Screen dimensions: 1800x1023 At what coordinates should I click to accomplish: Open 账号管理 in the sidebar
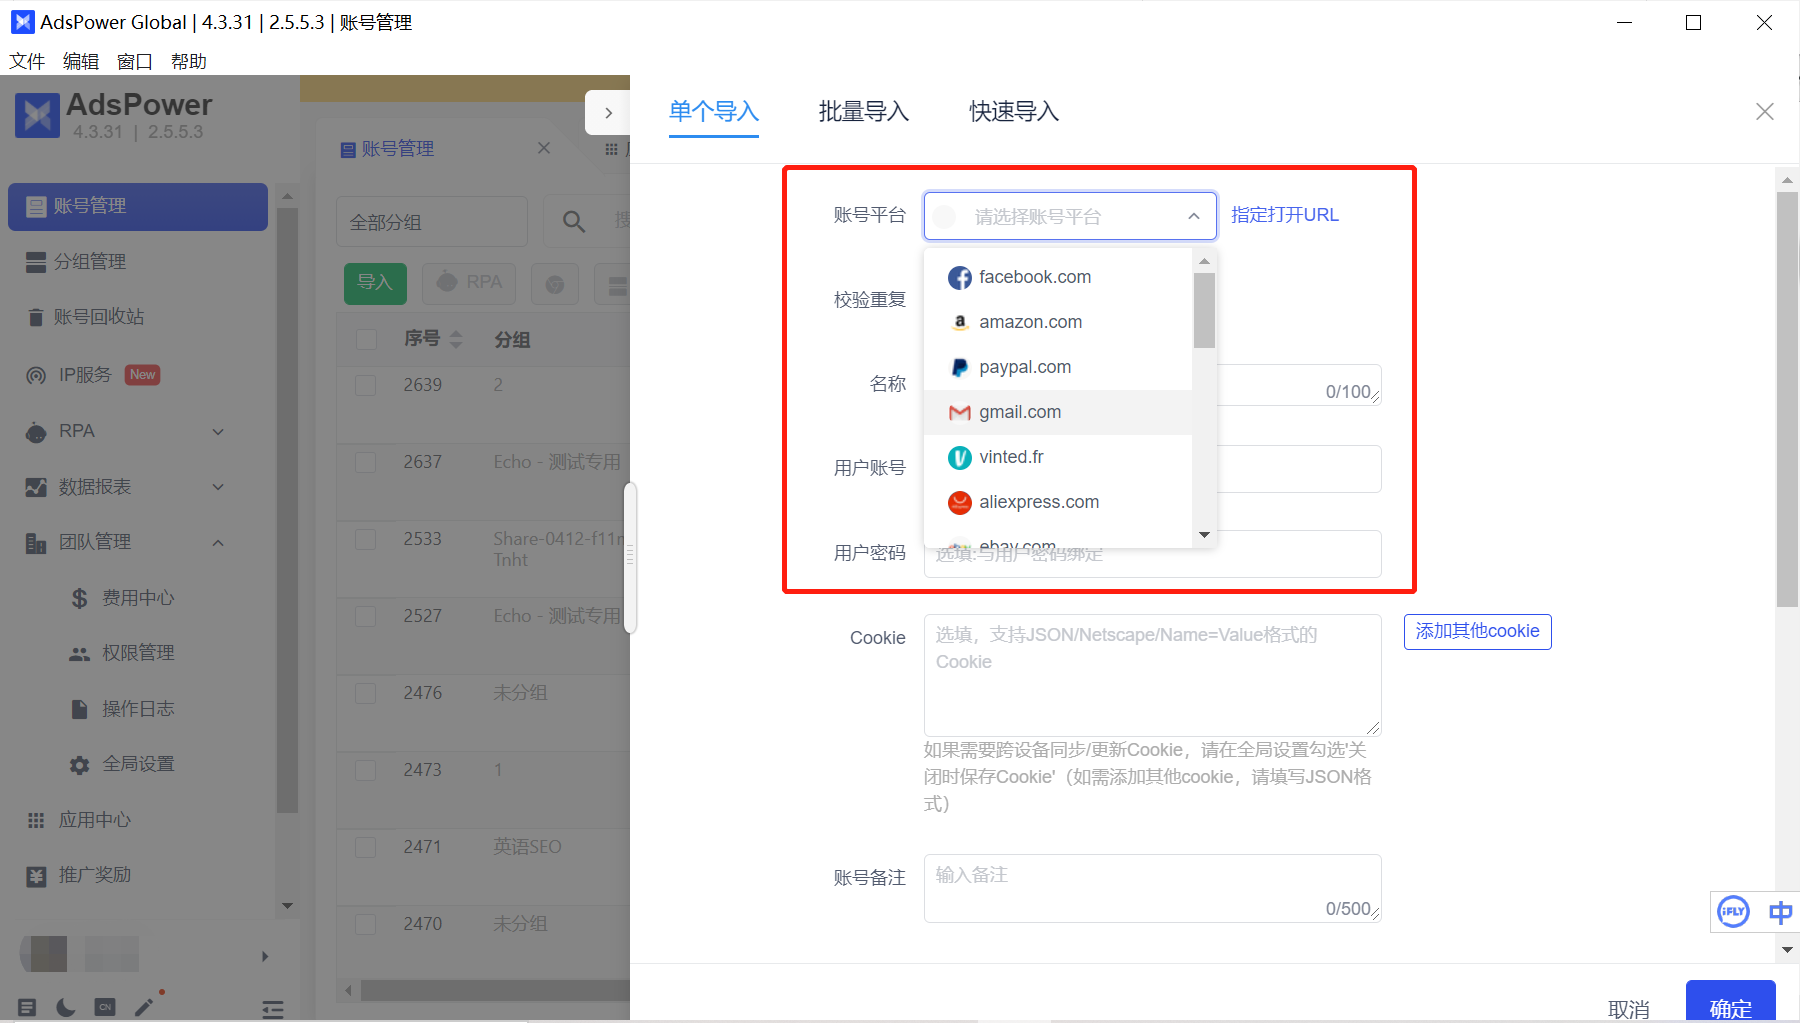(138, 206)
